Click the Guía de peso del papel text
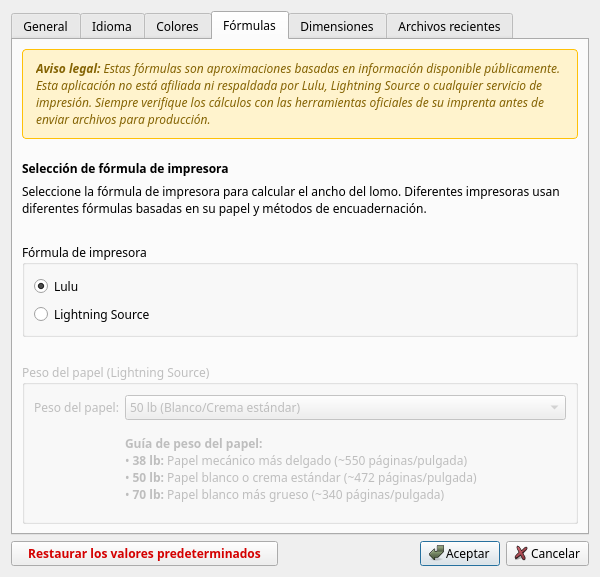This screenshot has height=577, width=600. click(x=195, y=443)
